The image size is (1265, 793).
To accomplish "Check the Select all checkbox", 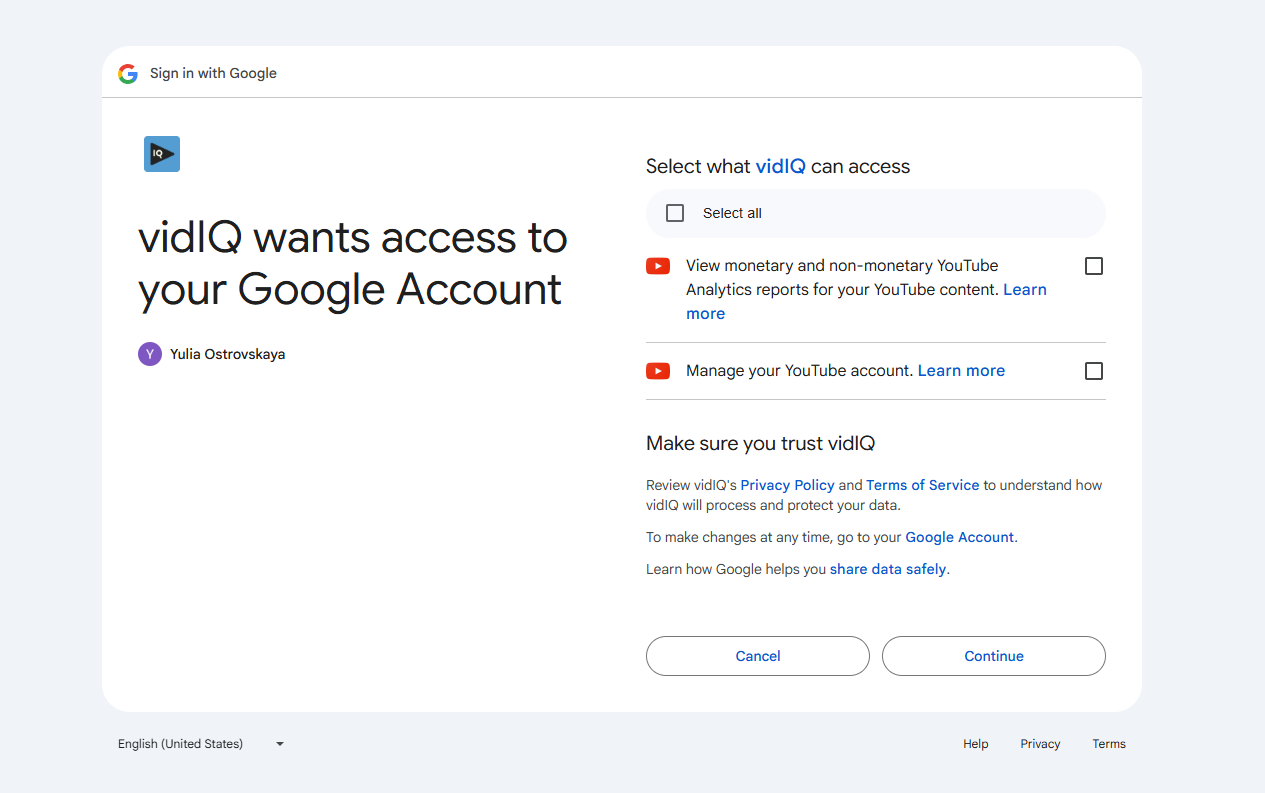I will pyautogui.click(x=675, y=213).
